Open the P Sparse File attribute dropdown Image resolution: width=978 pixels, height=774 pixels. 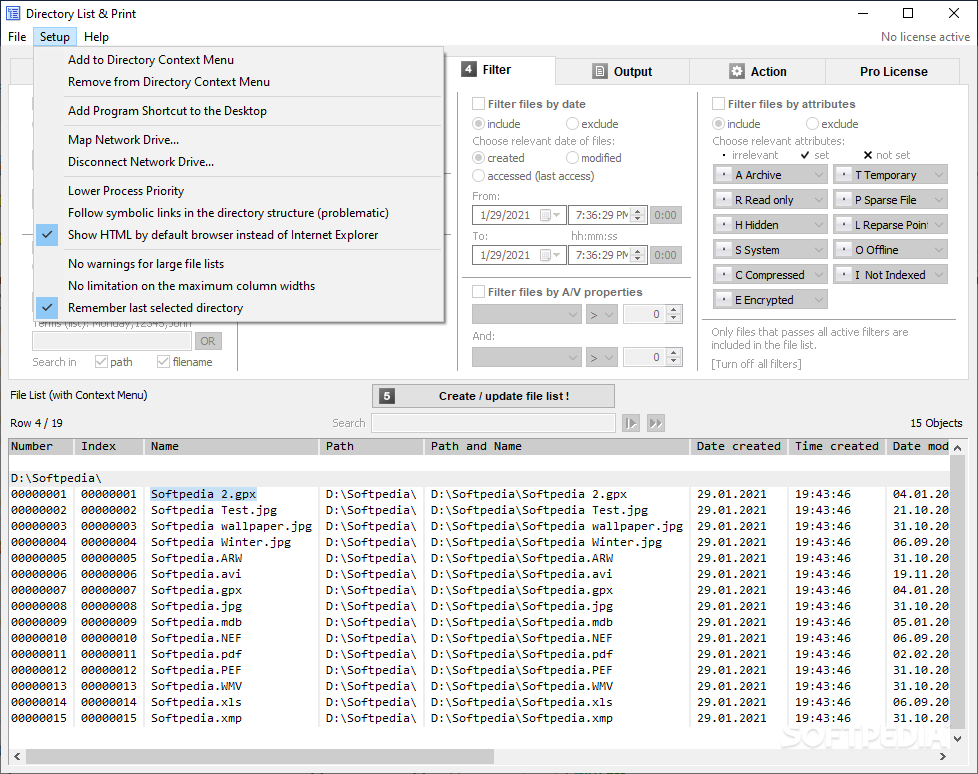pos(890,200)
